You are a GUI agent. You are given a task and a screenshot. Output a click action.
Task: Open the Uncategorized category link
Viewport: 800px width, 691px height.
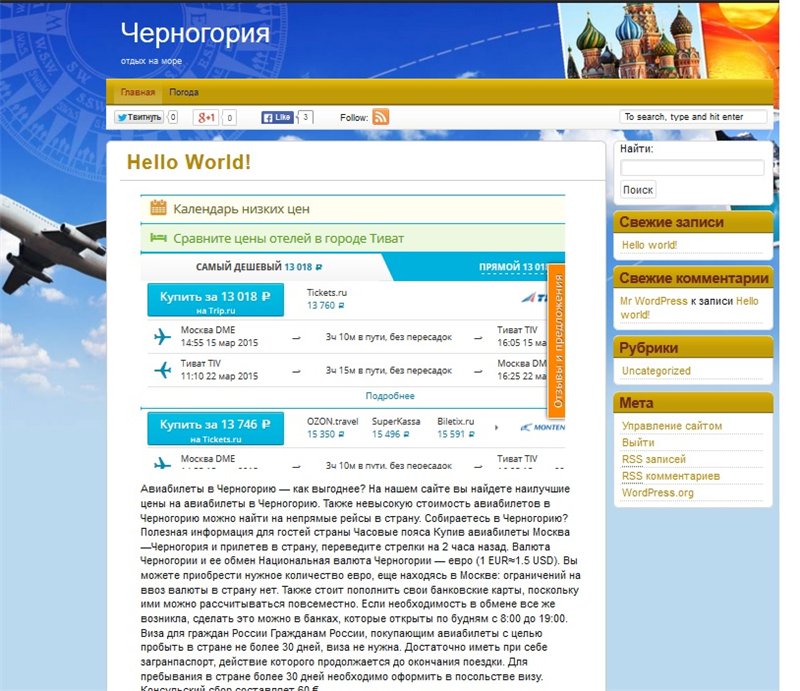point(656,371)
